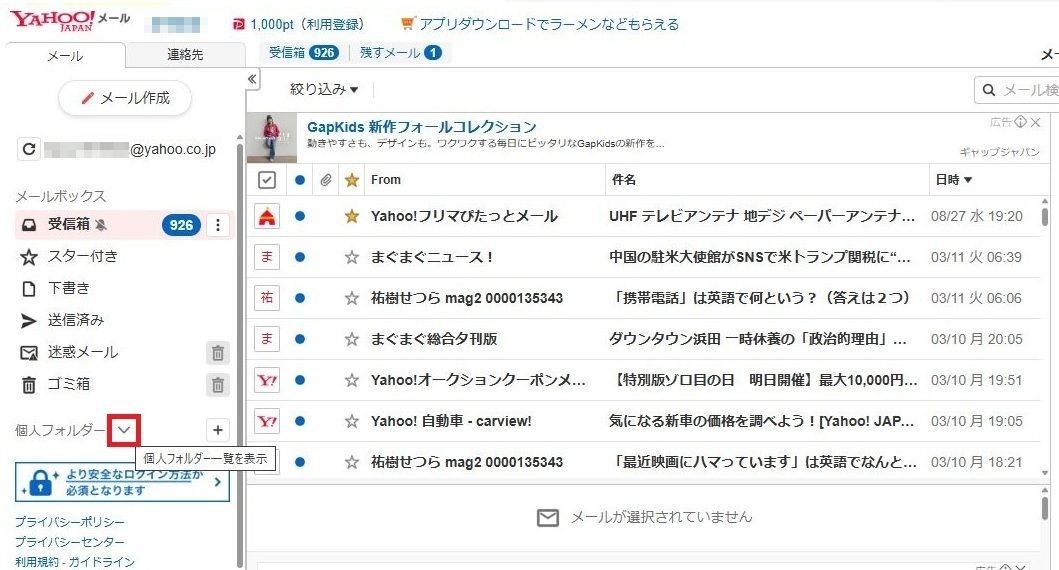Open the 絞り込み filter dropdown
The image size is (1059, 570).
324,90
